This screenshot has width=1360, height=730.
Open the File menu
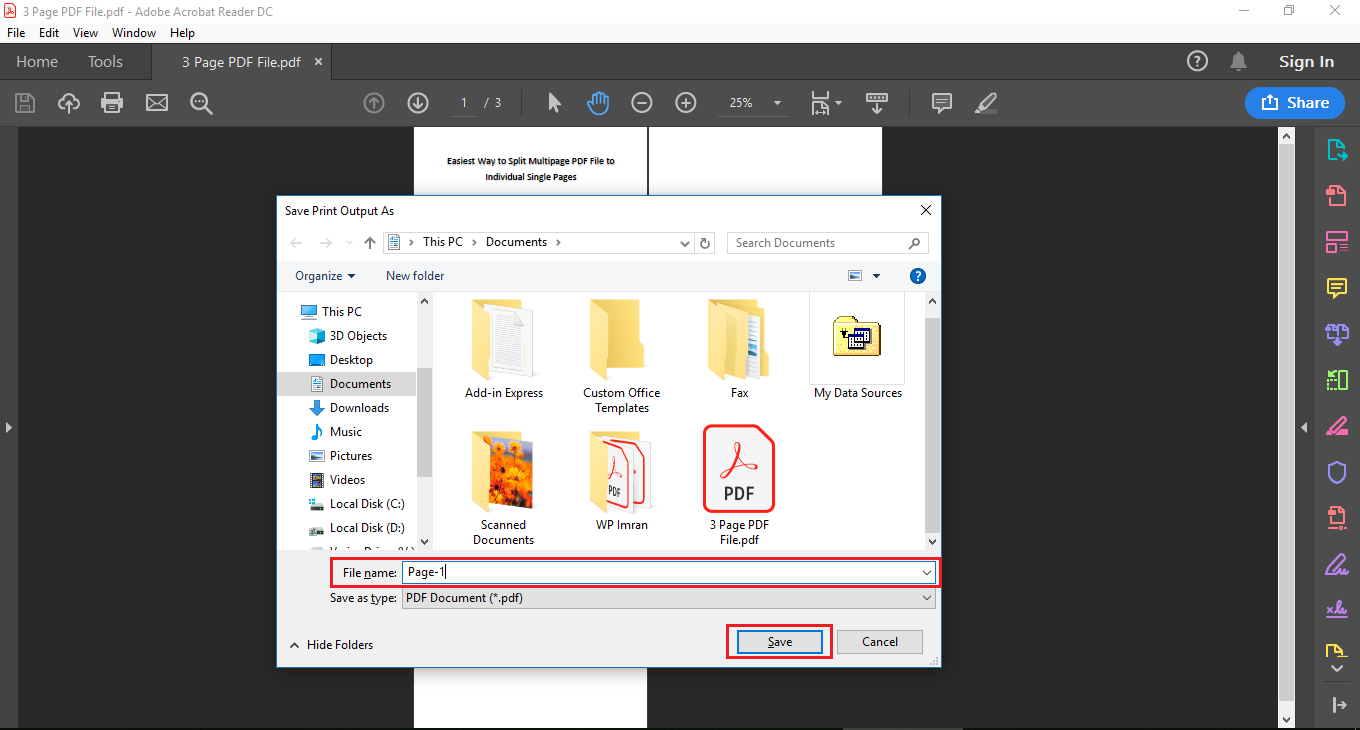[16, 33]
